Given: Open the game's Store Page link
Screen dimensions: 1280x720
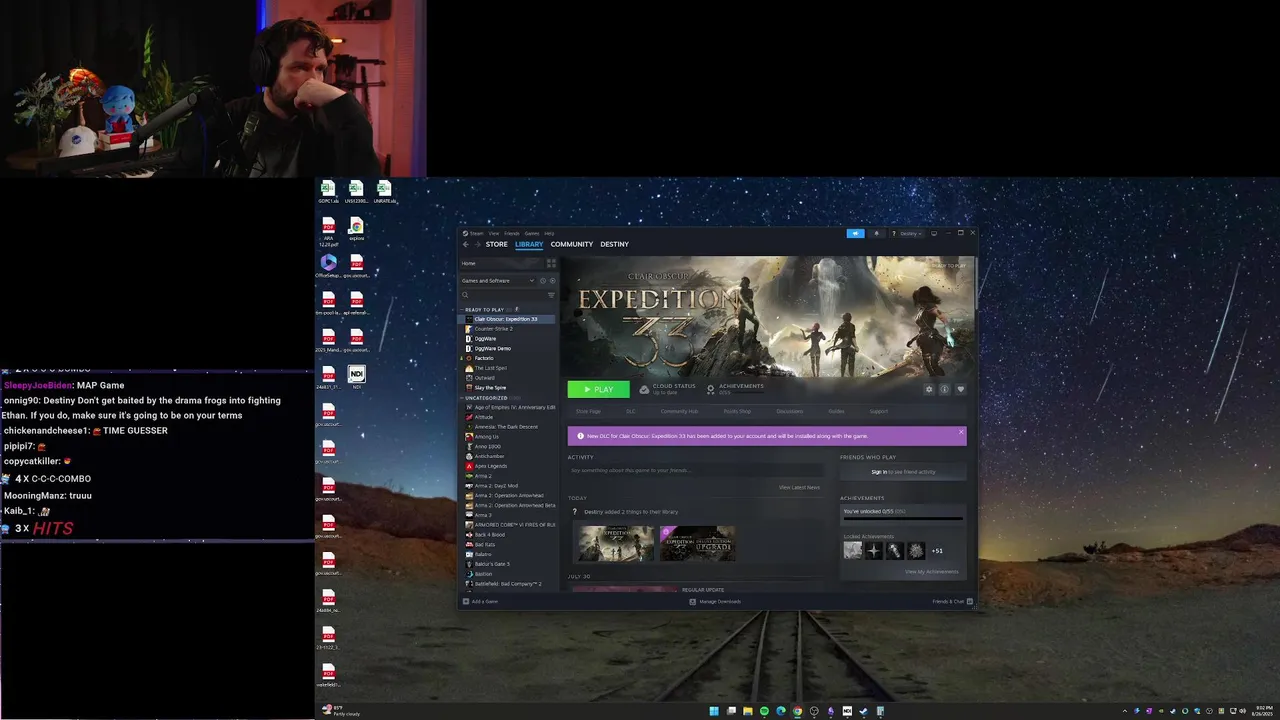Looking at the screenshot, I should pos(588,411).
